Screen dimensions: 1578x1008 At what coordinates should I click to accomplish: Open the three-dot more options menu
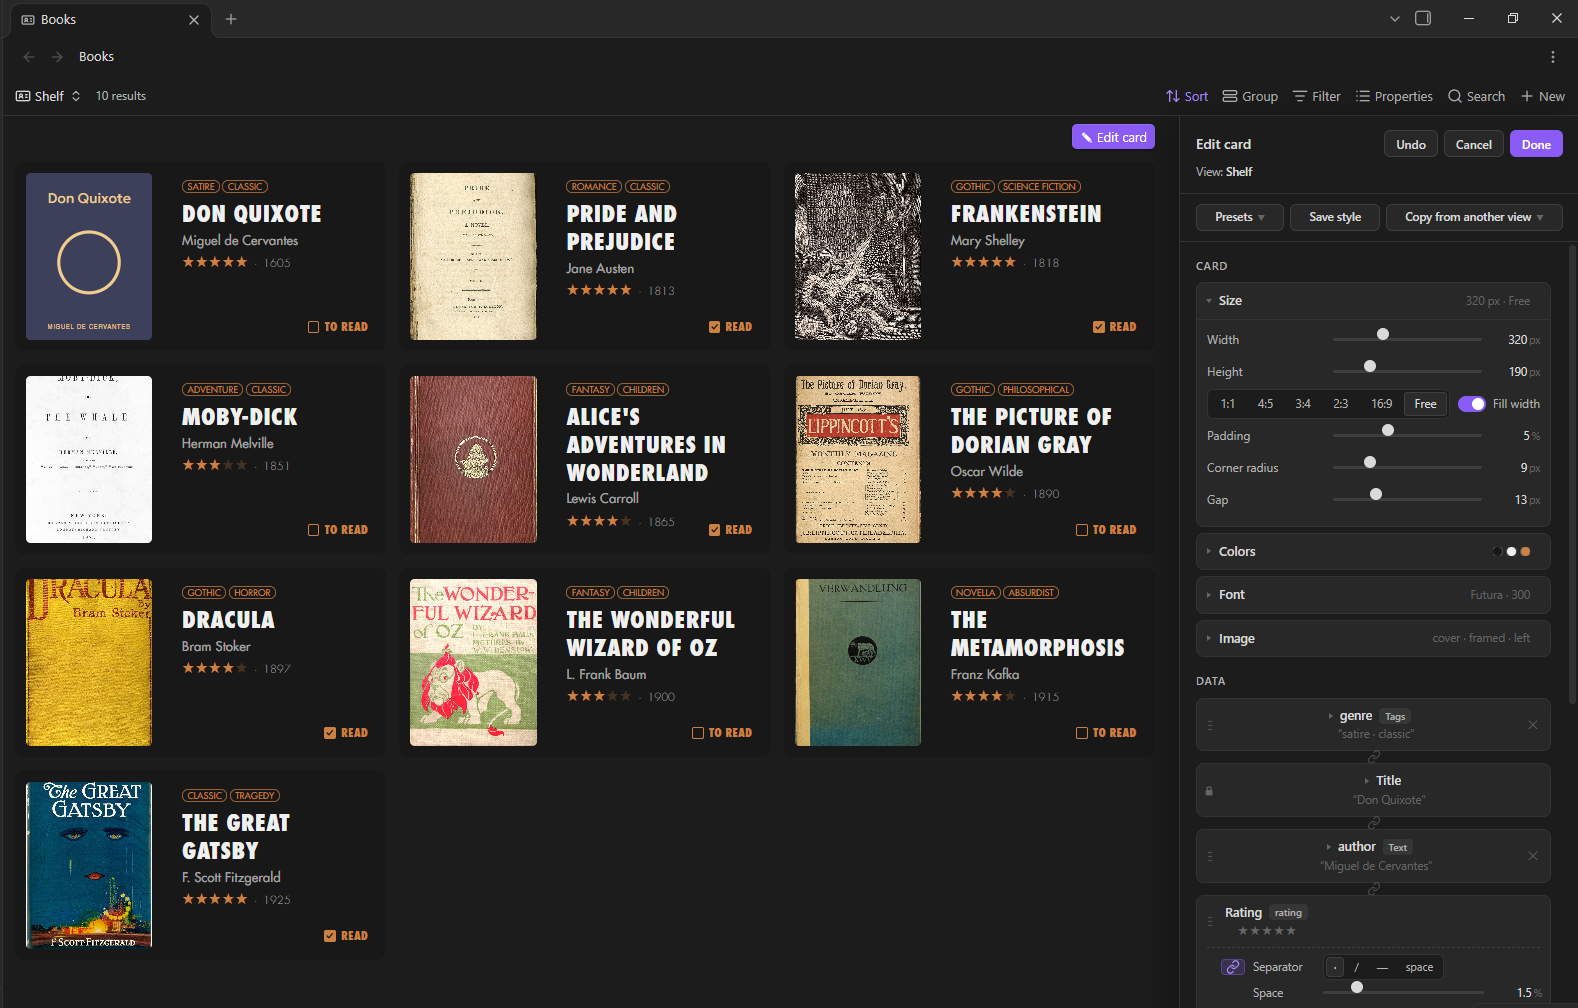(1553, 57)
